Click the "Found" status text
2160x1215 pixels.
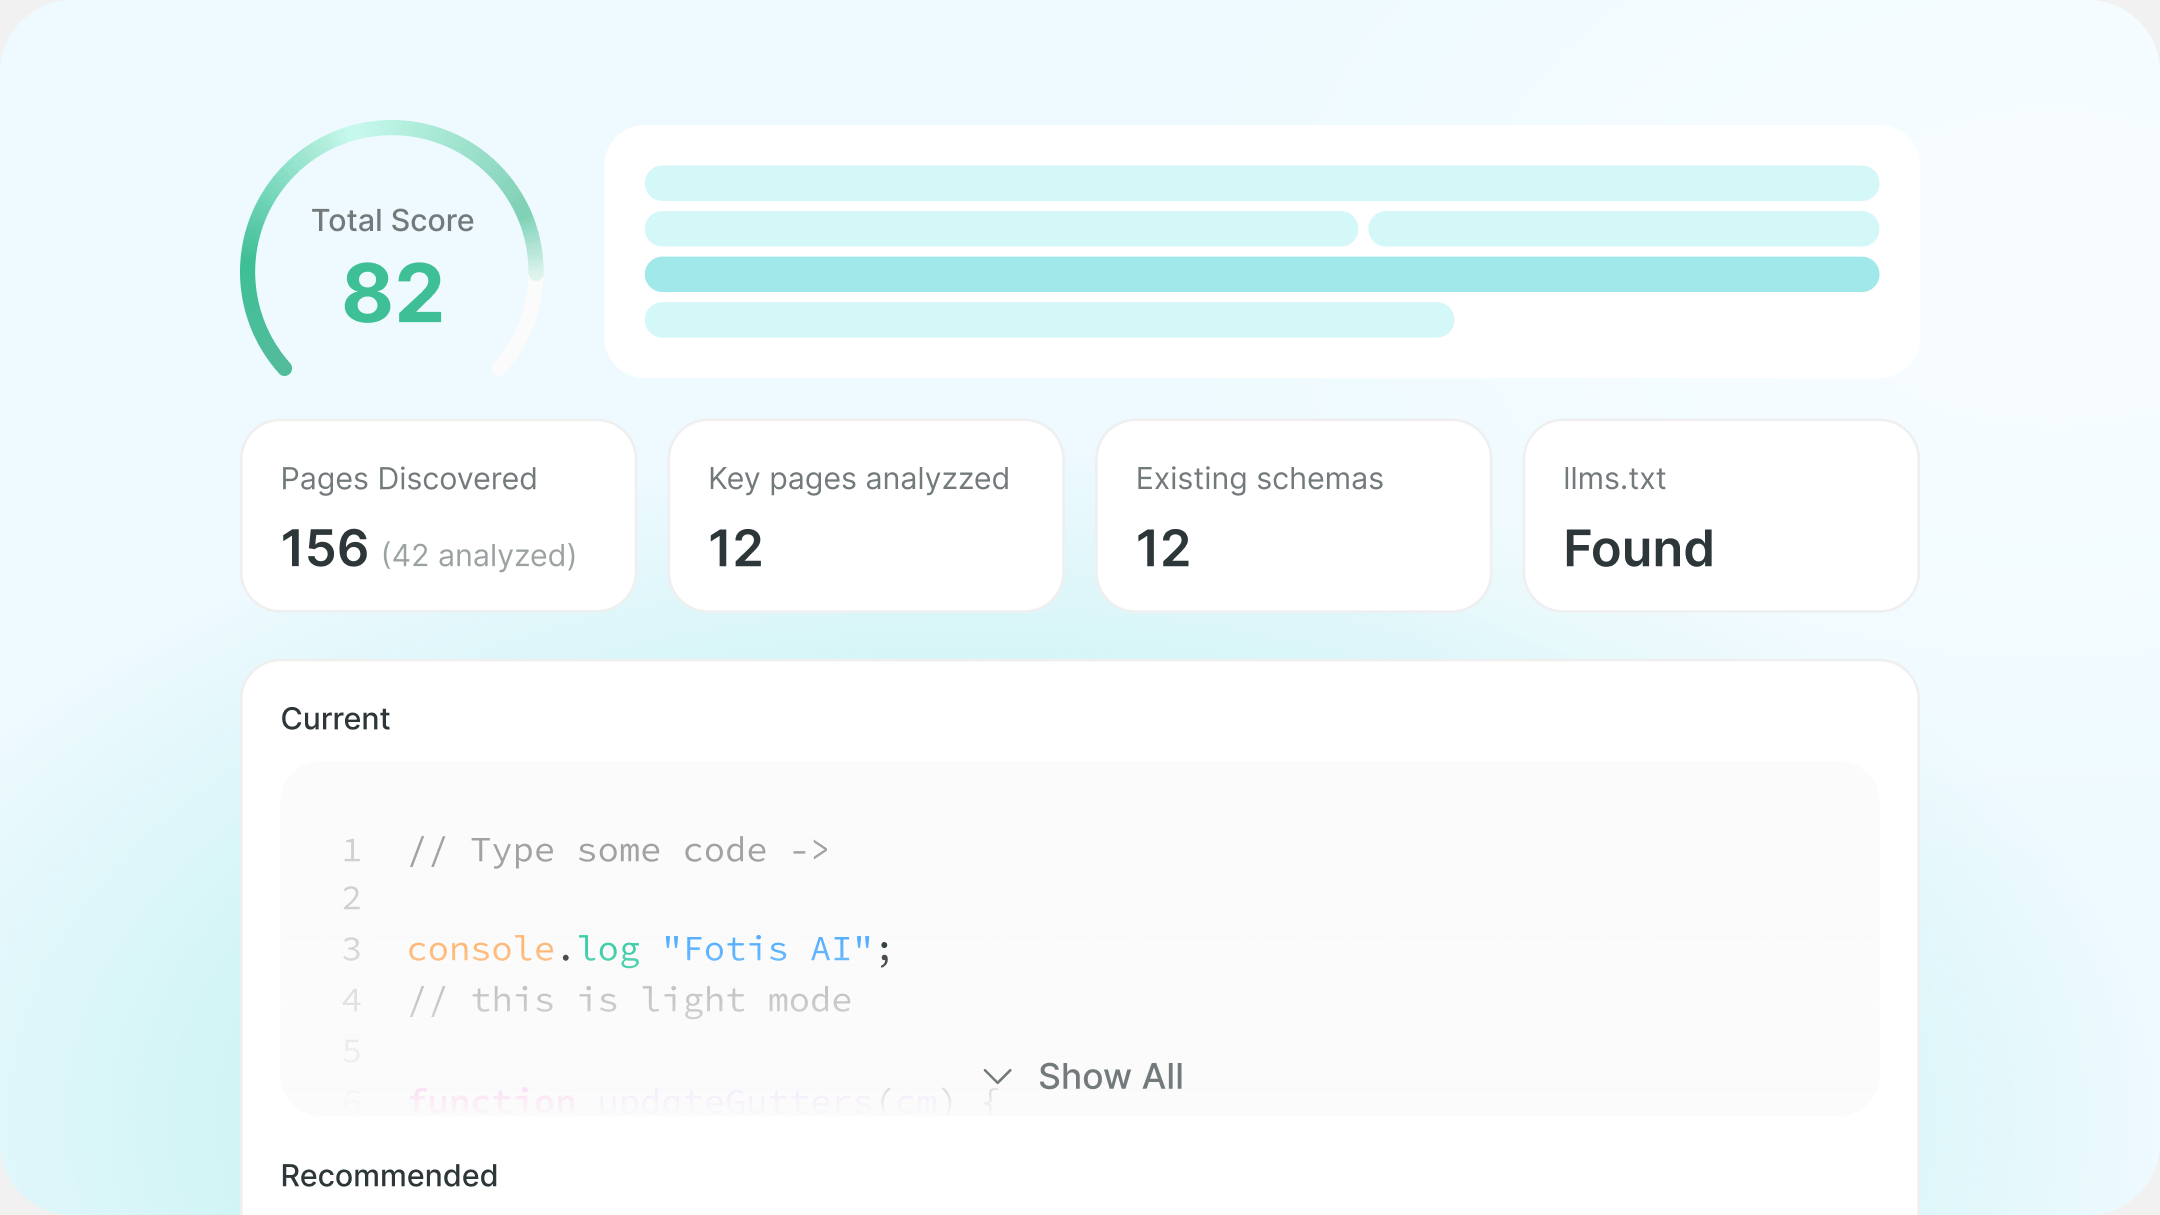pos(1639,549)
